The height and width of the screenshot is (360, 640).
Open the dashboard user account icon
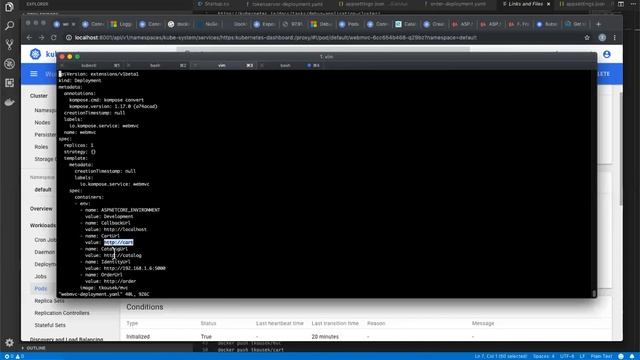[607, 54]
